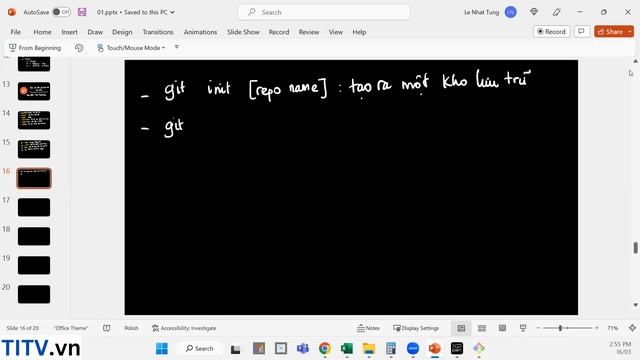Select slide 14 thumbnail

coord(34,120)
